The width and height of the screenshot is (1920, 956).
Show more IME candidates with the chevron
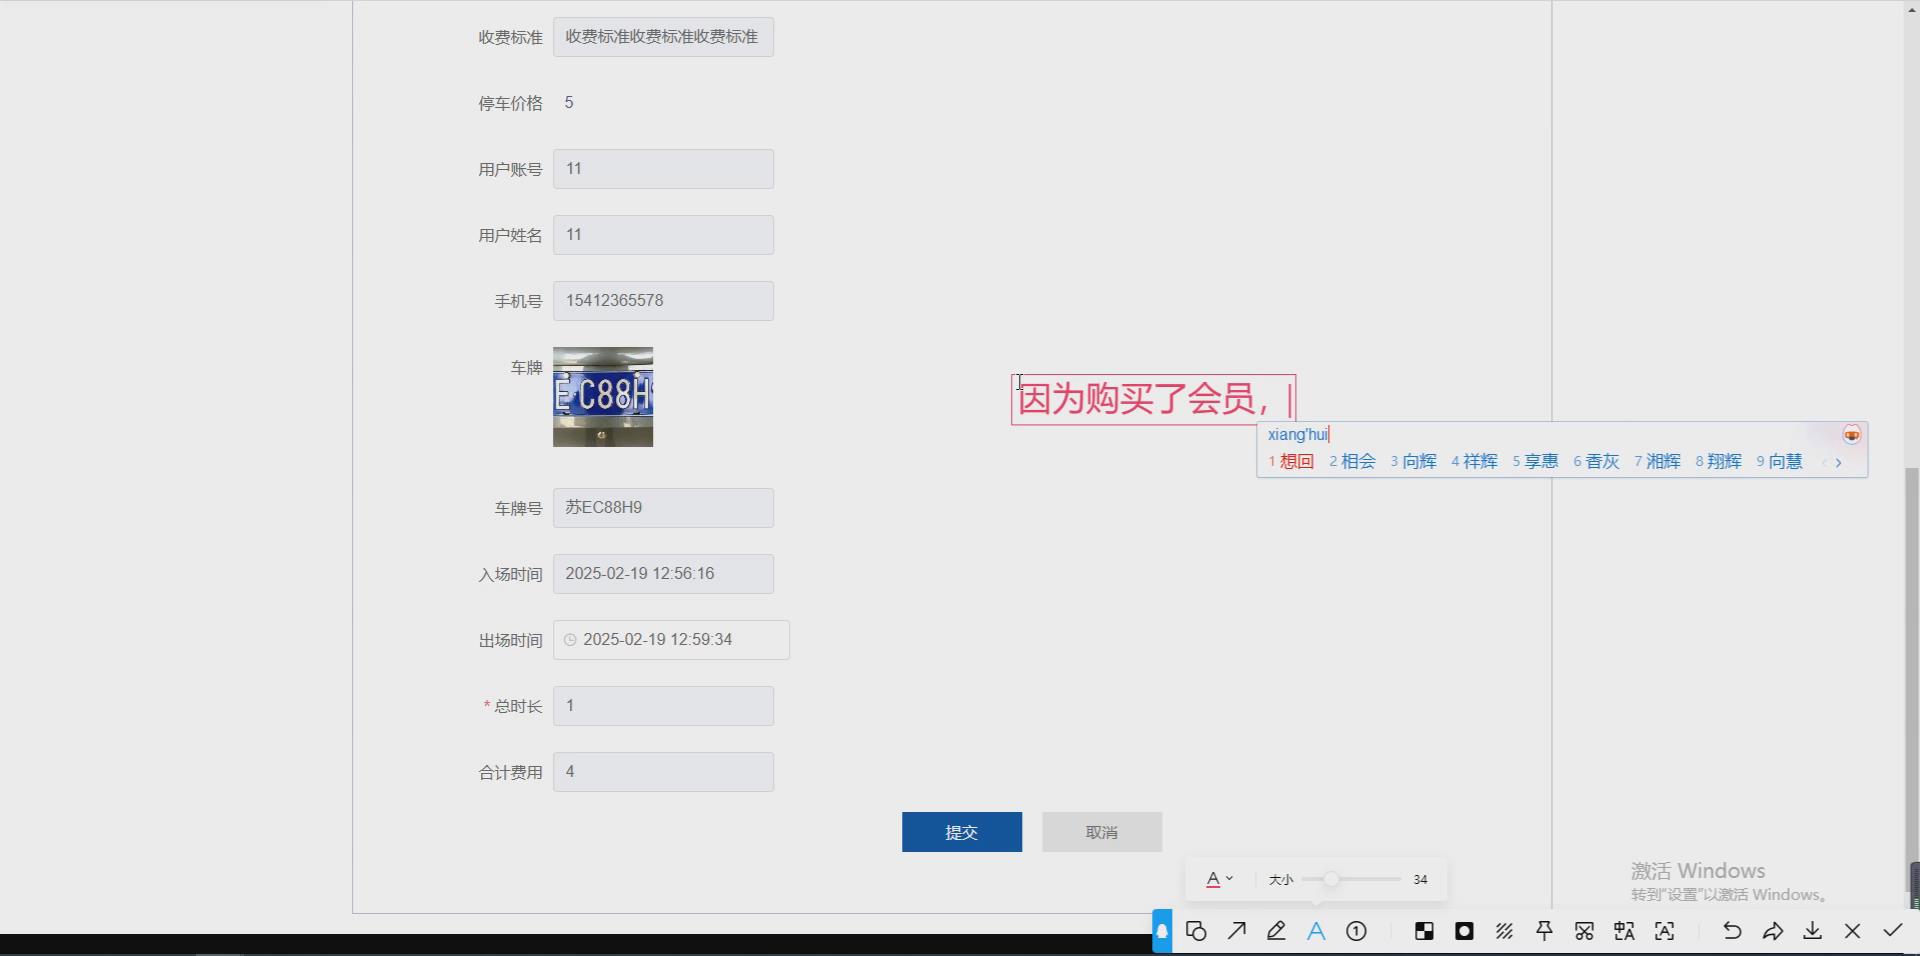click(1838, 462)
